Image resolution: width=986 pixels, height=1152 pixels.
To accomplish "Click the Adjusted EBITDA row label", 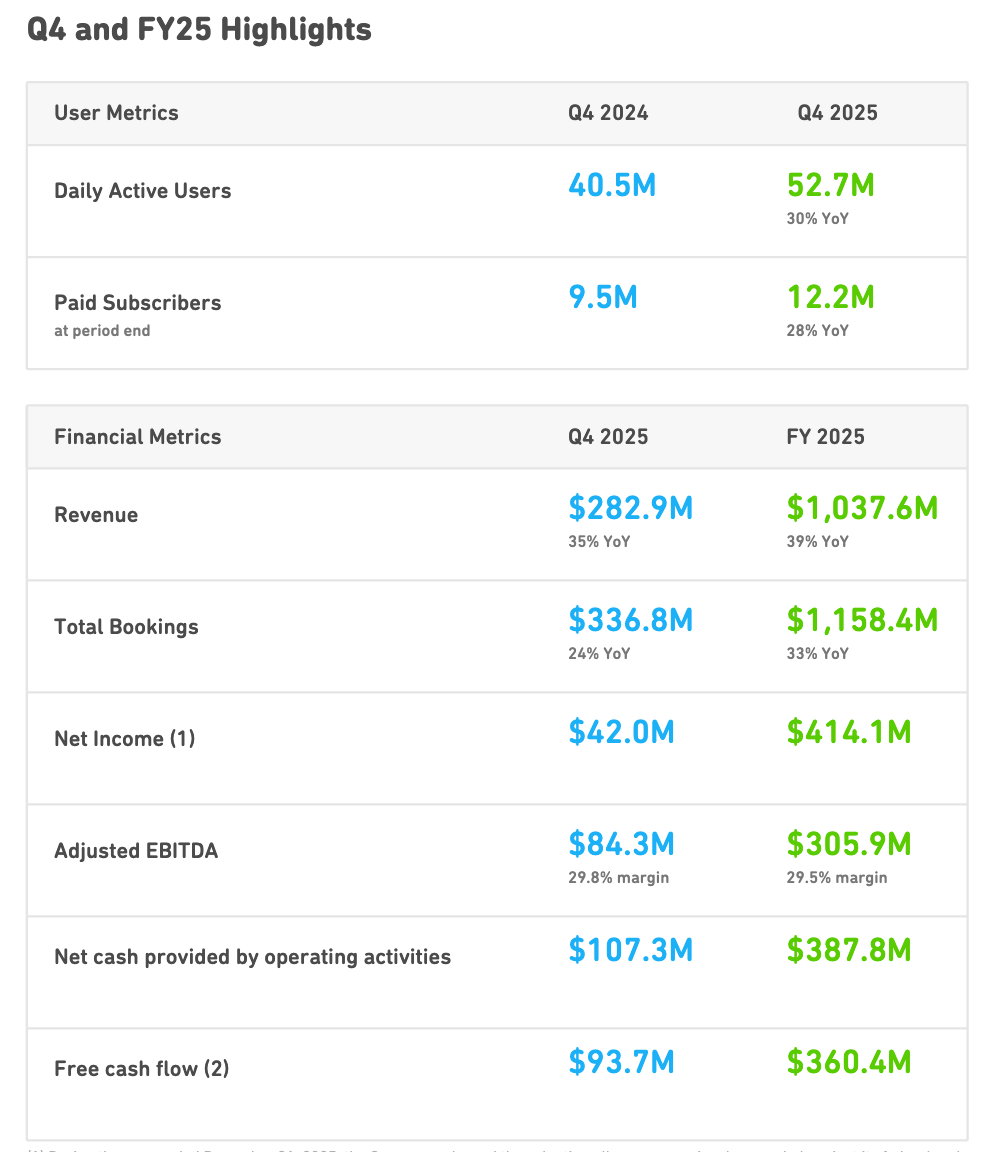I will pyautogui.click(x=136, y=851).
